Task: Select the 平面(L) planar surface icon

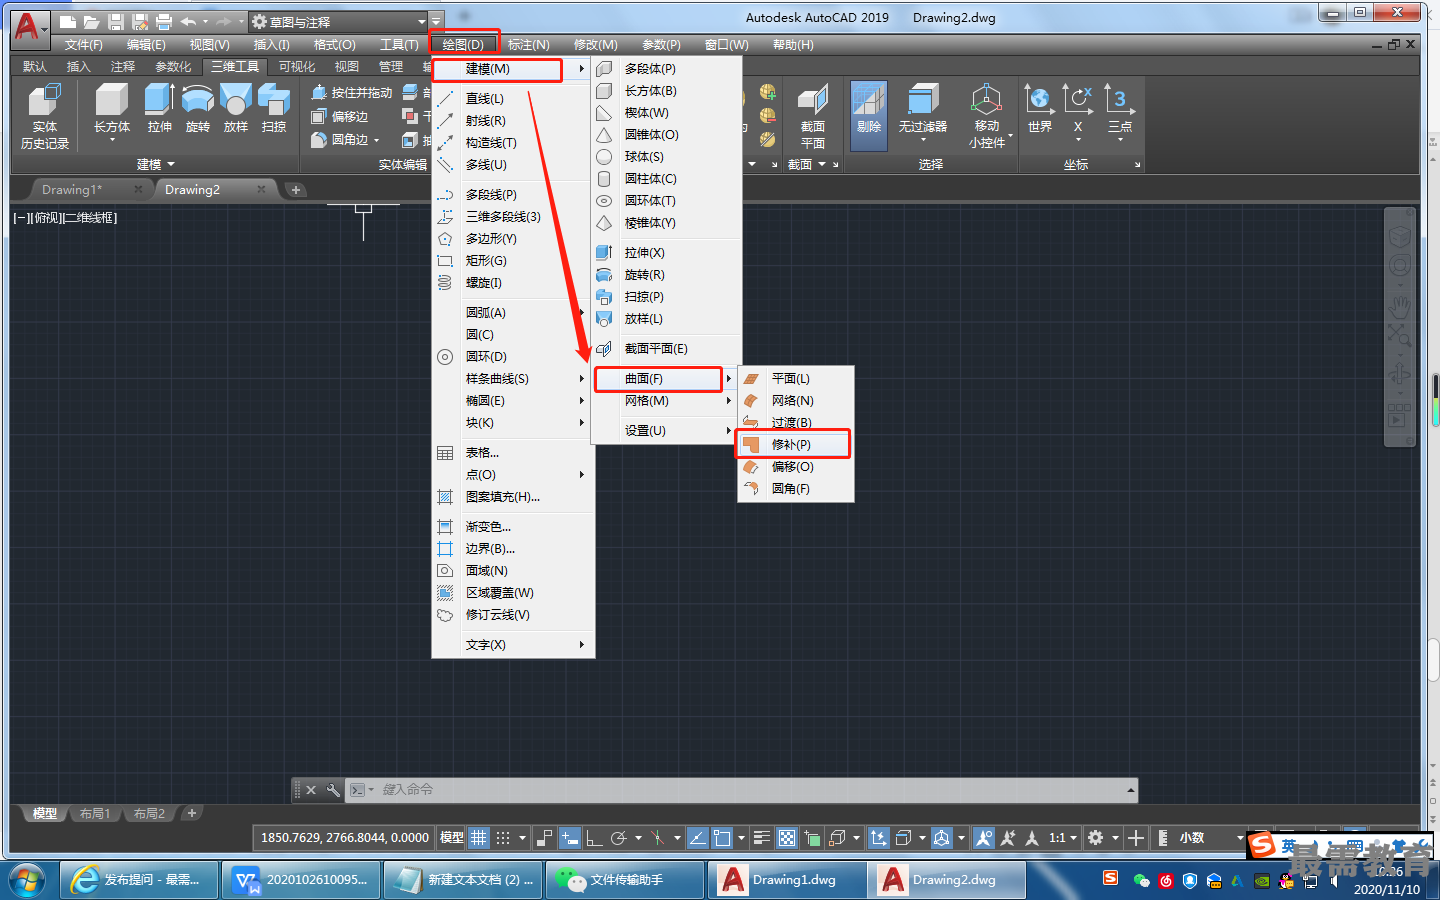Action: [751, 379]
